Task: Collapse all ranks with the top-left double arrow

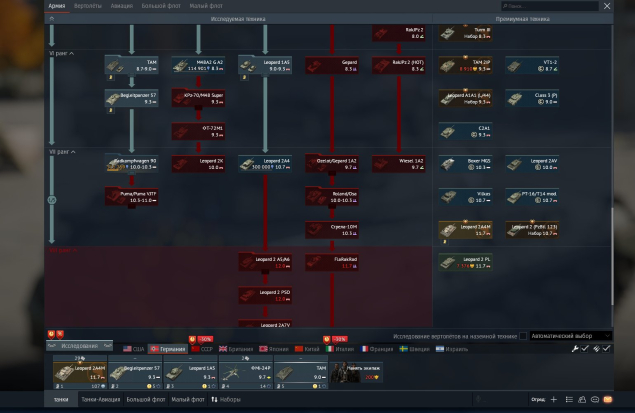Action: pos(51,19)
